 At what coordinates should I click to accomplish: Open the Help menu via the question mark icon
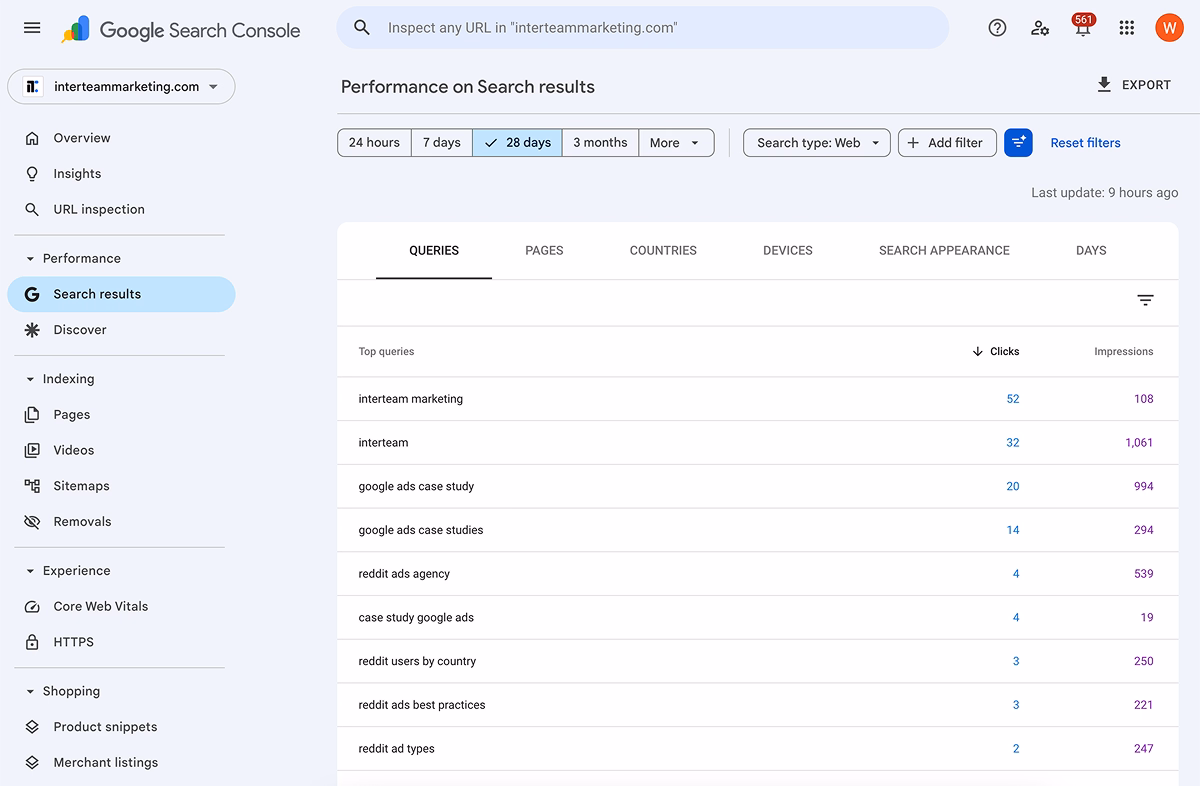[997, 27]
